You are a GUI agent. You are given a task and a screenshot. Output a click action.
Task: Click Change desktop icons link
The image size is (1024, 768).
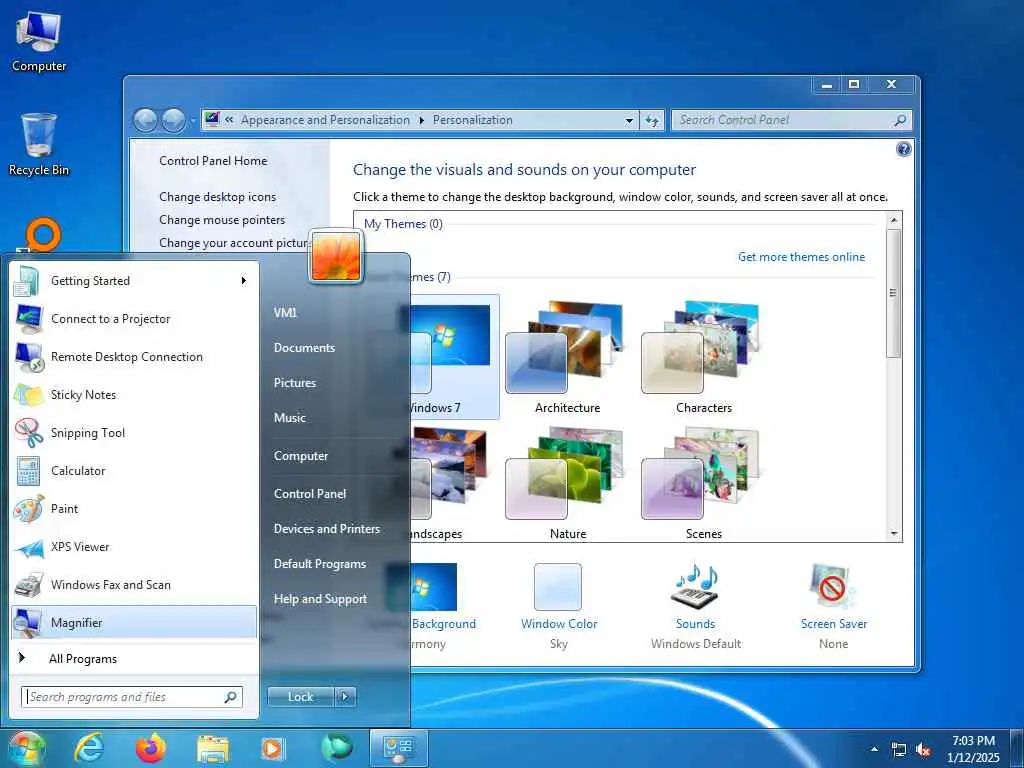217,197
